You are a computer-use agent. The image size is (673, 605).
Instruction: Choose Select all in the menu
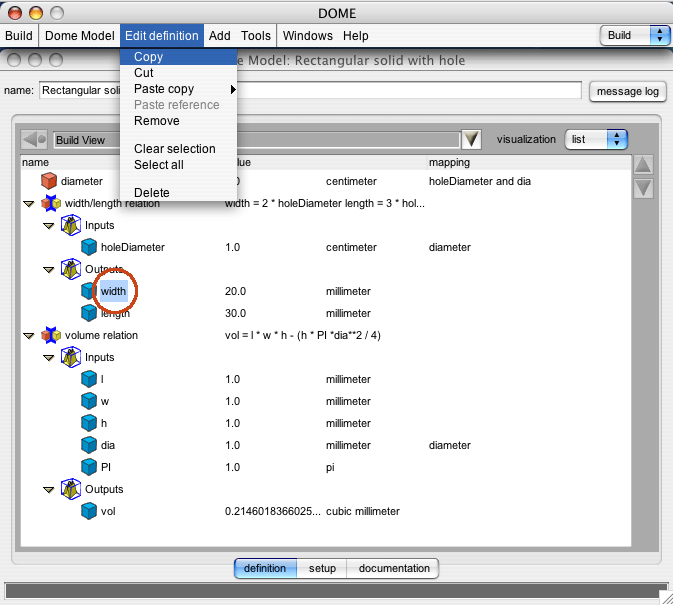point(179,165)
